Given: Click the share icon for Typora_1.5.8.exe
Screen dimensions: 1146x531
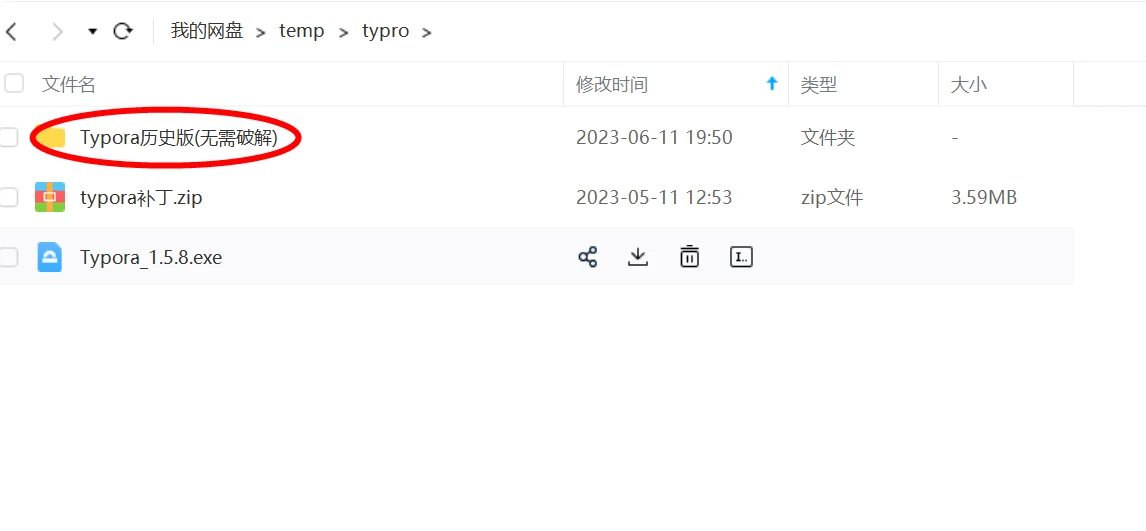Looking at the screenshot, I should [x=588, y=257].
